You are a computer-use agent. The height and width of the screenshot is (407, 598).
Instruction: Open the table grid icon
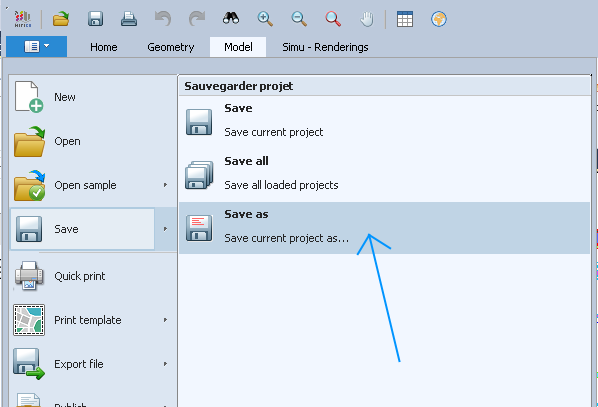pos(405,19)
